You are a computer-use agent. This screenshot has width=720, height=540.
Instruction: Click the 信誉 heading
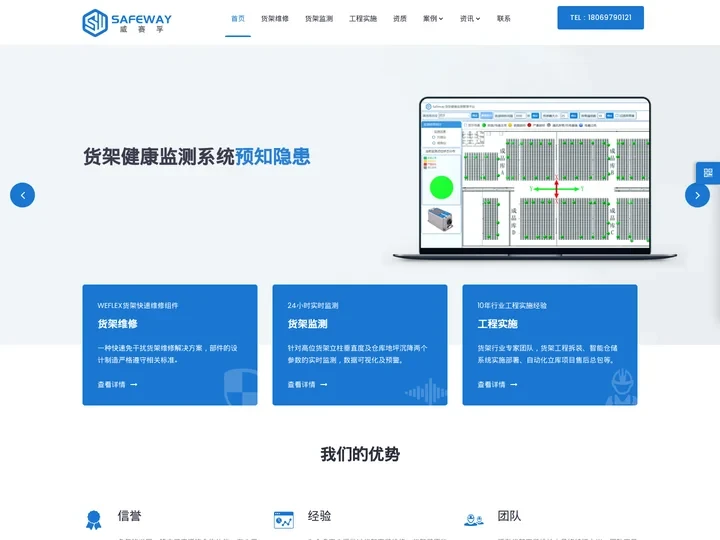coord(129,516)
